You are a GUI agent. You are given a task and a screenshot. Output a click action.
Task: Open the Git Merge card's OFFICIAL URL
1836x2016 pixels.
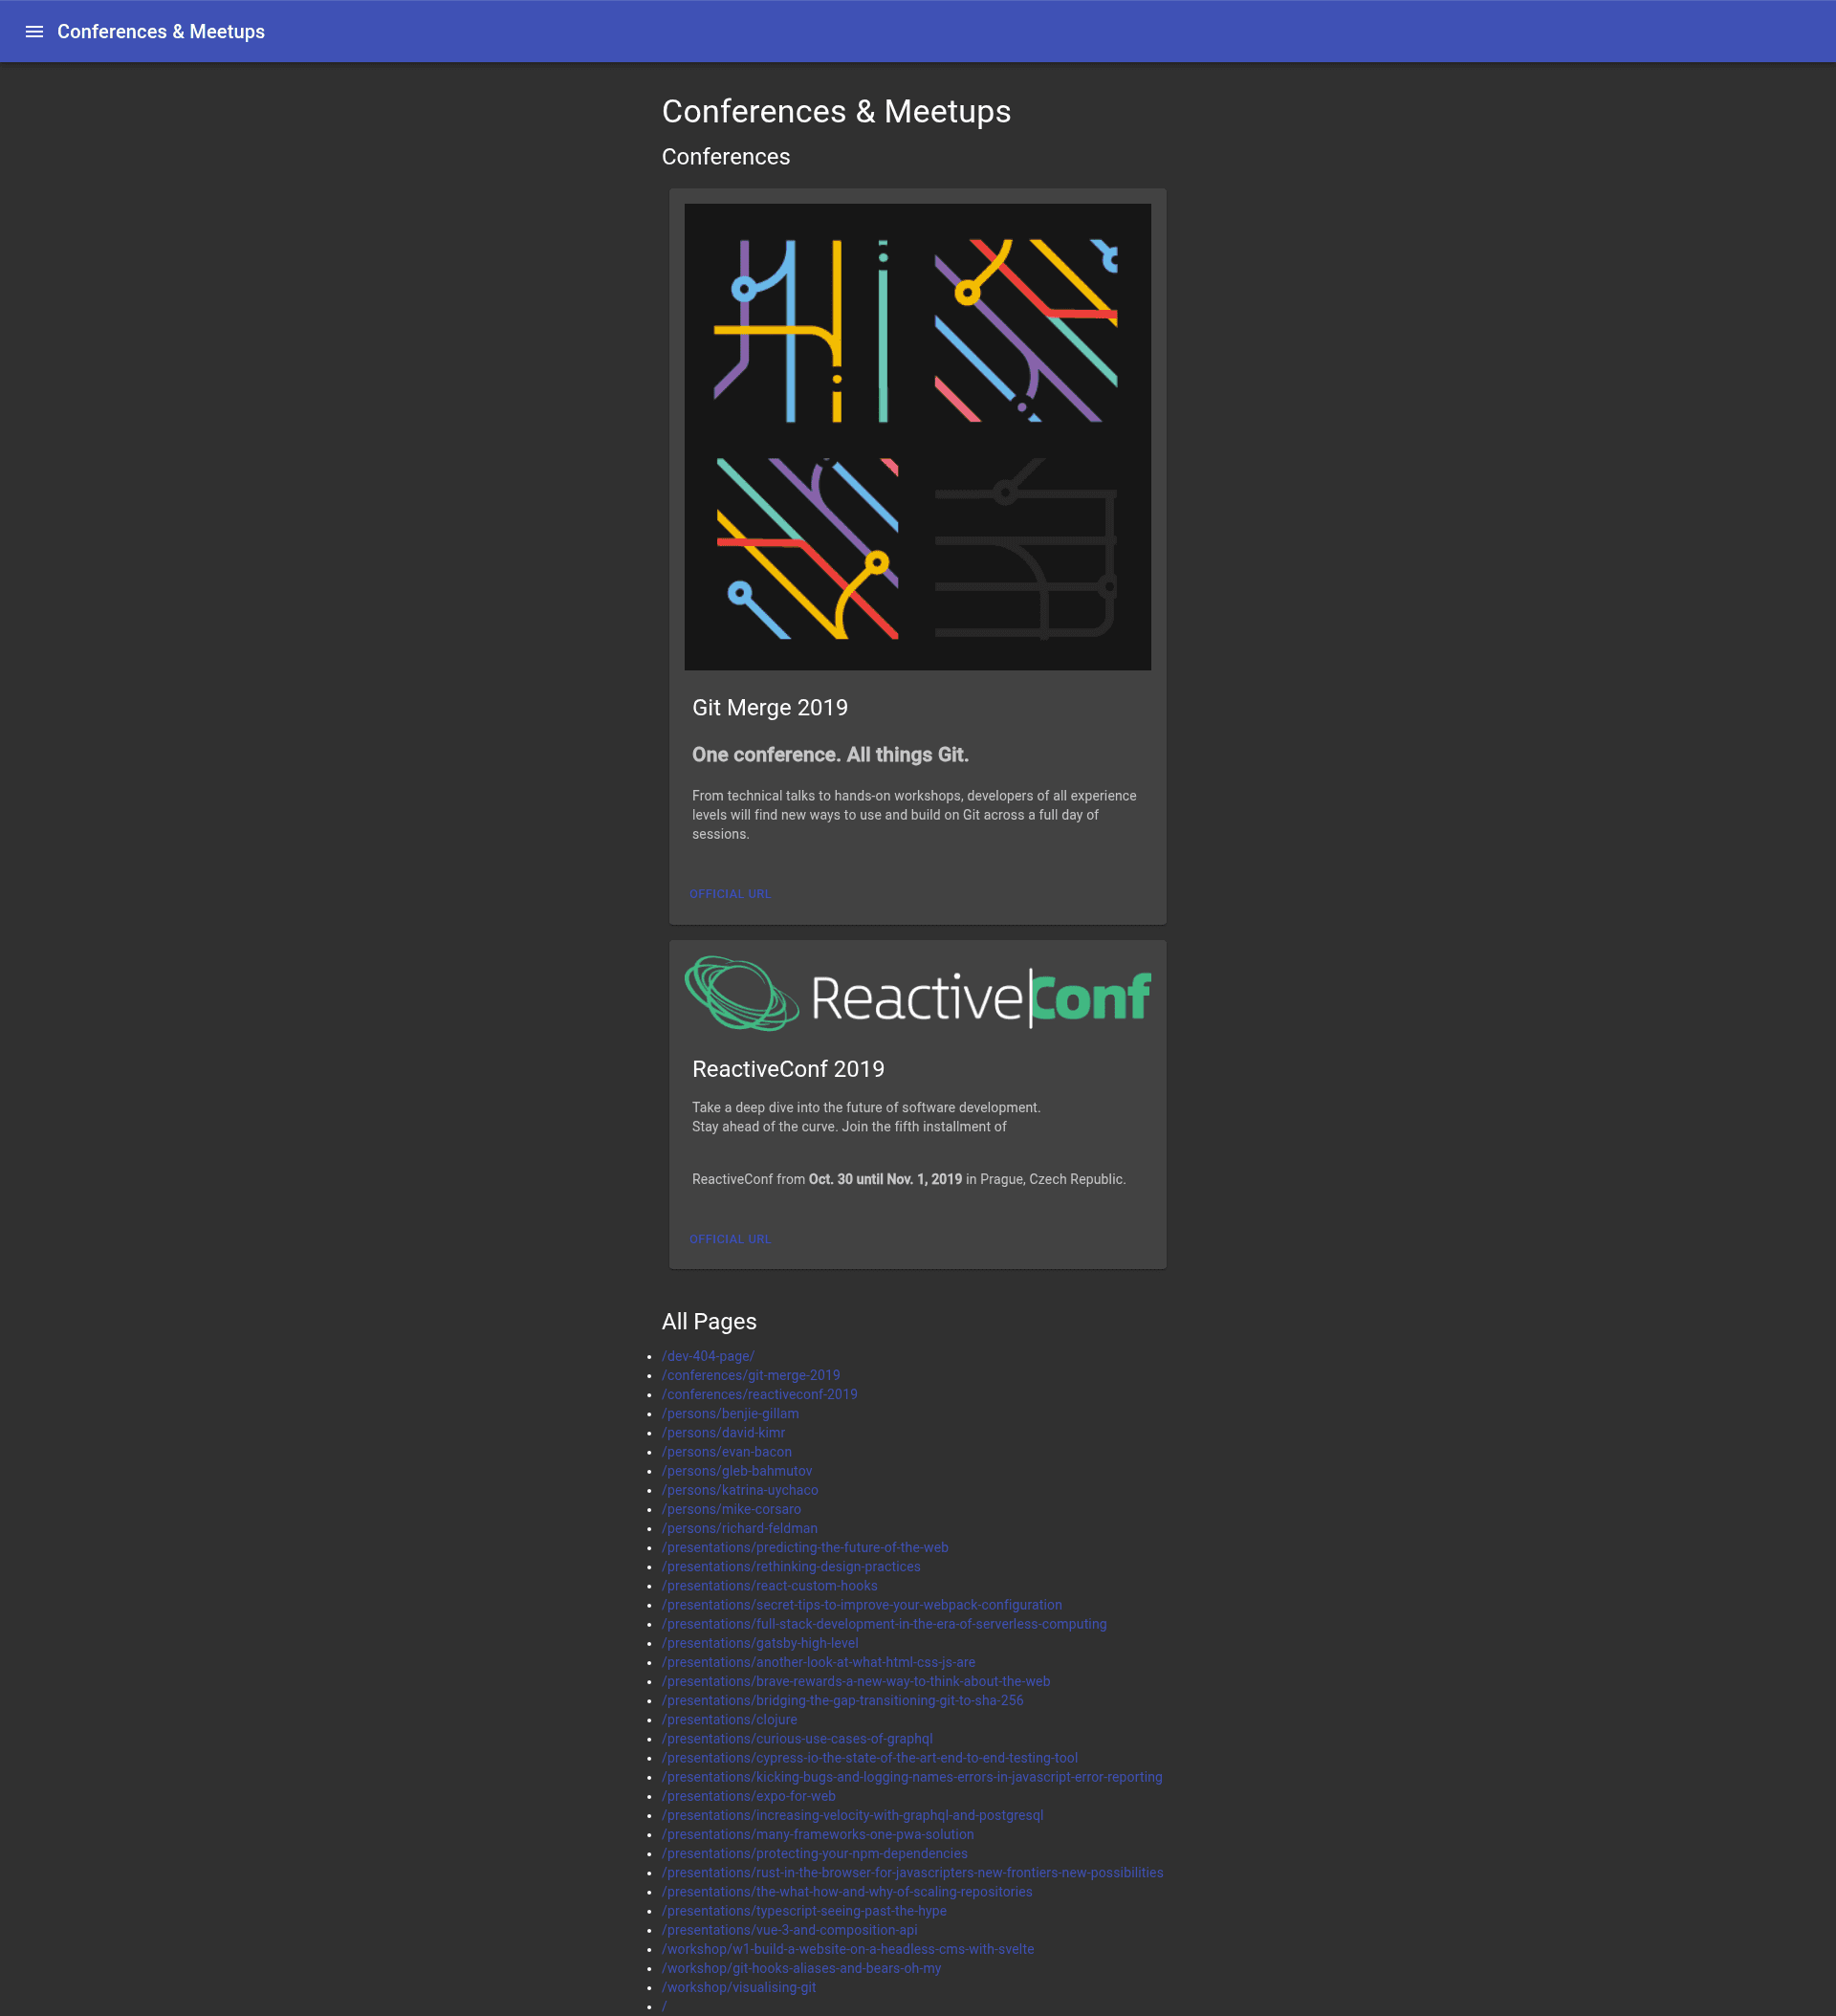click(x=730, y=894)
